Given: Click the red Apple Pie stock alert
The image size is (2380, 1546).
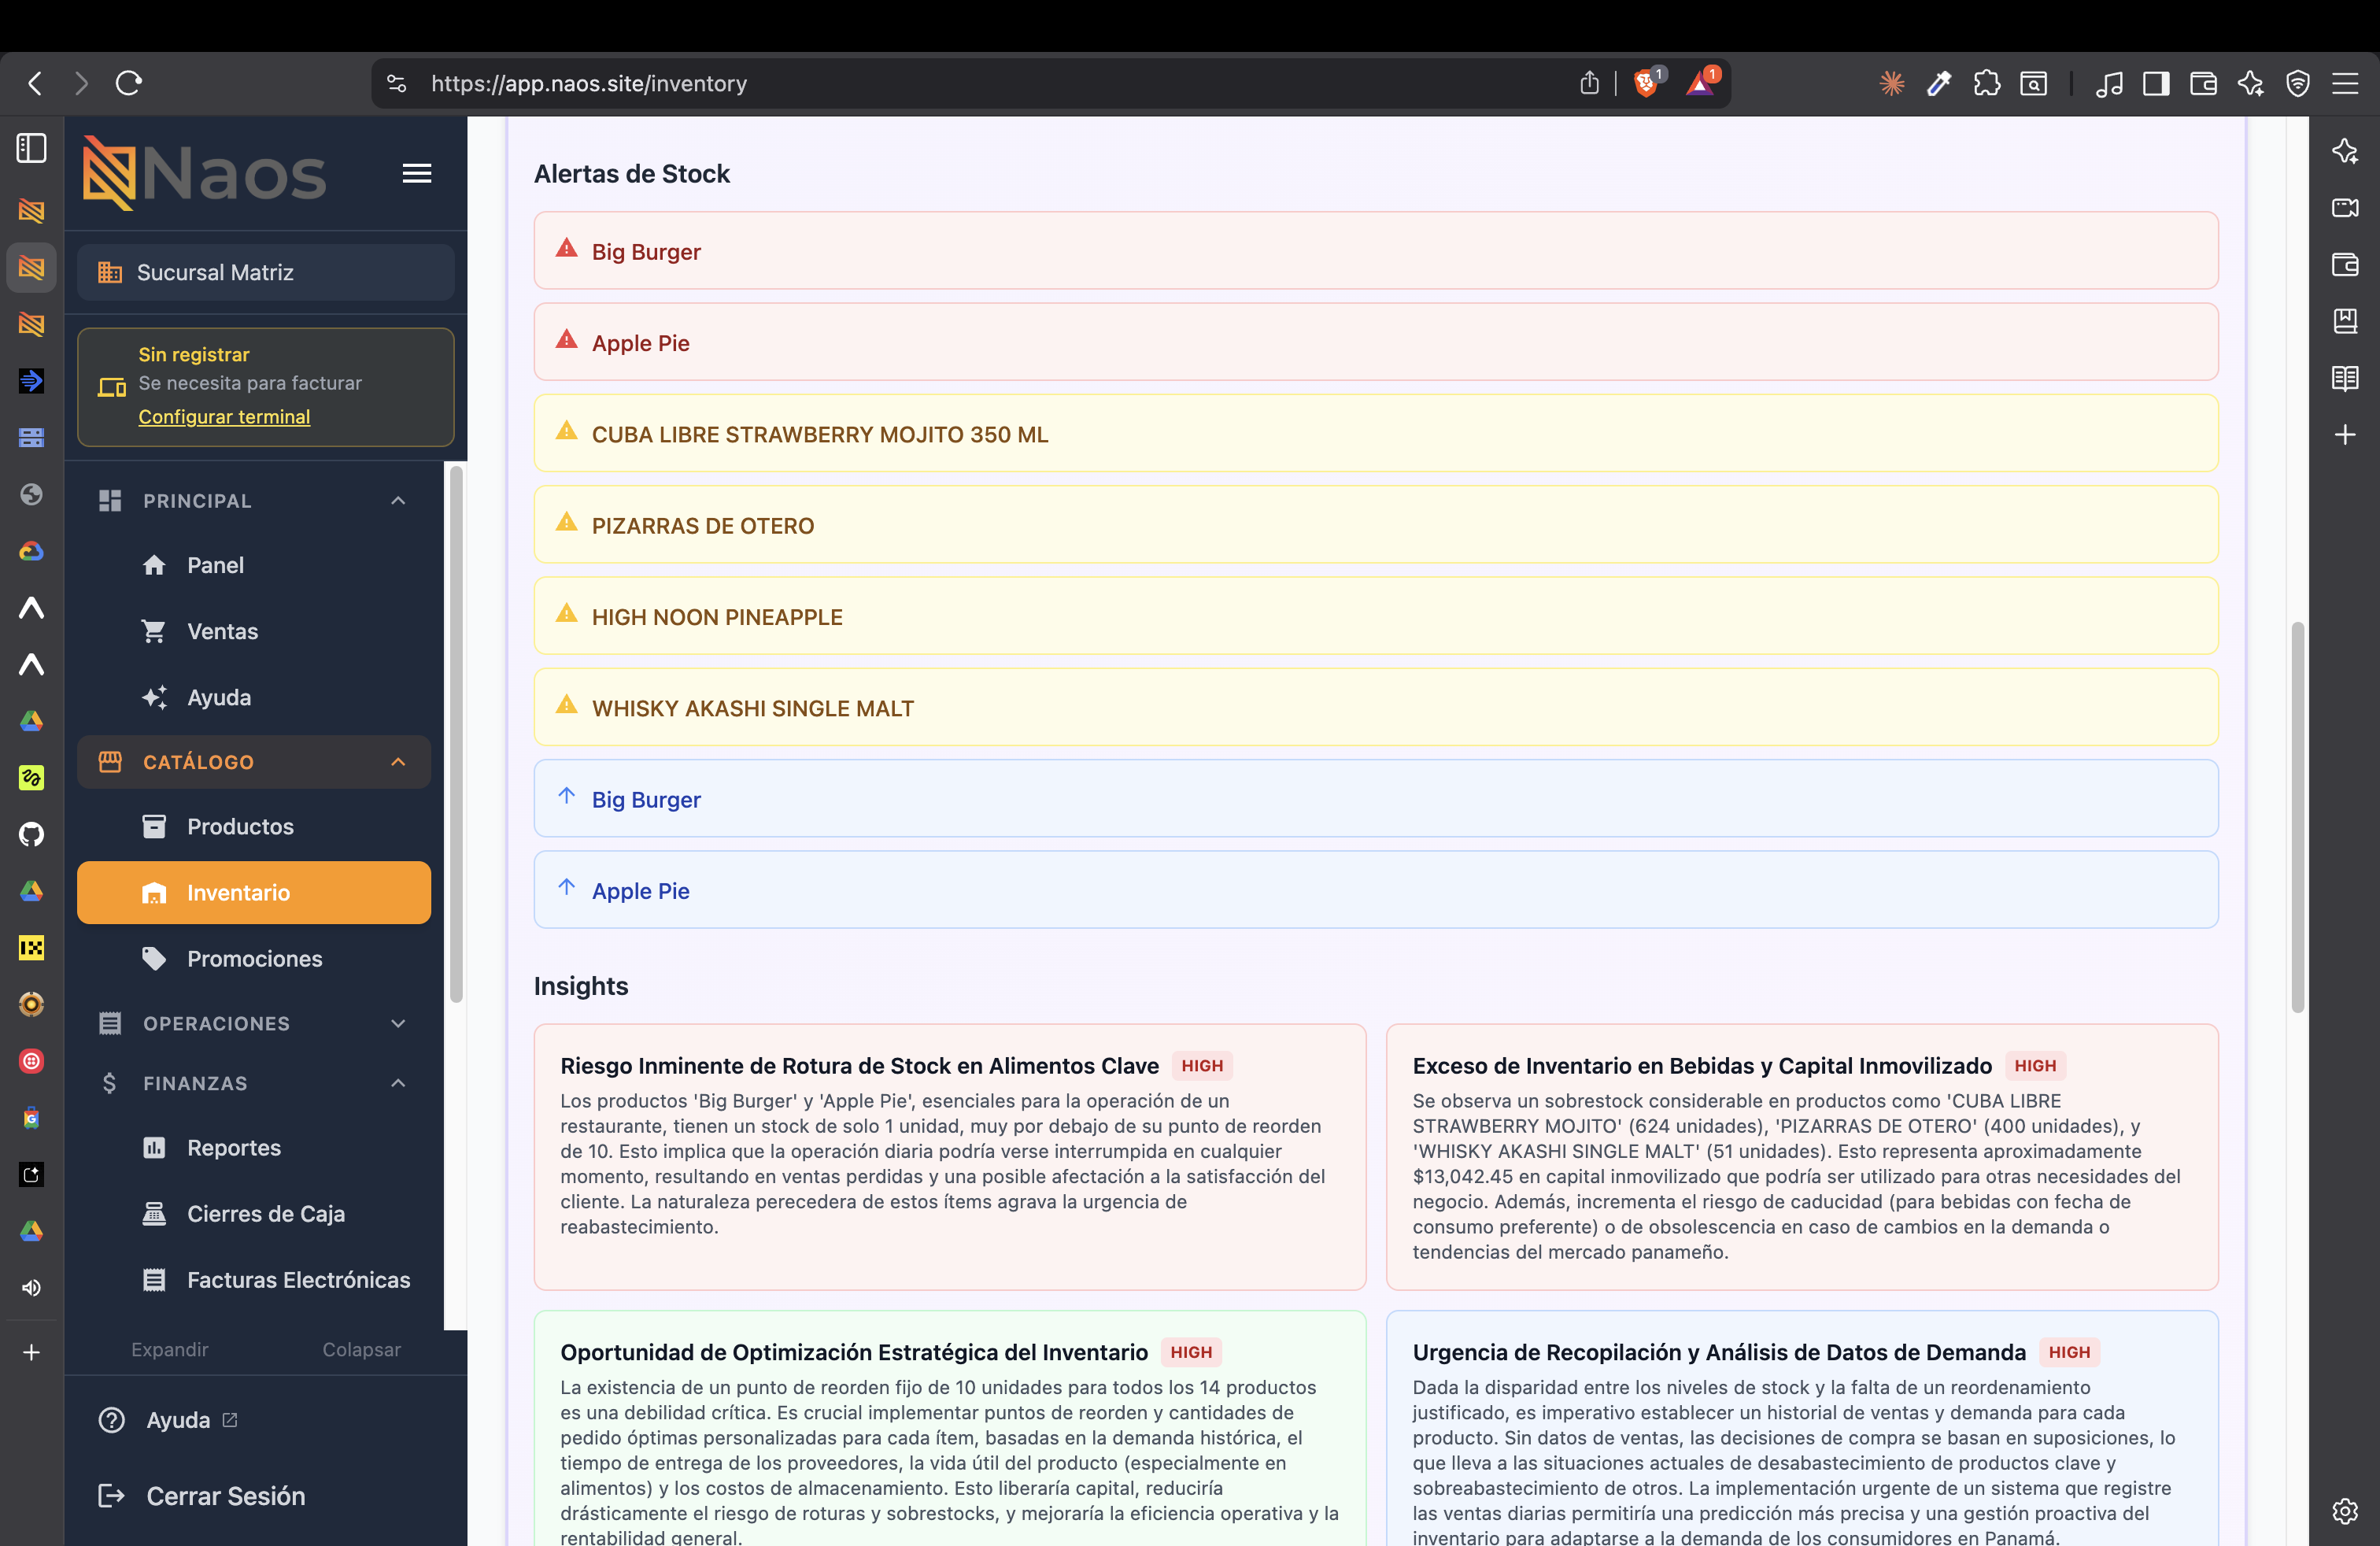Looking at the screenshot, I should click(x=1376, y=342).
